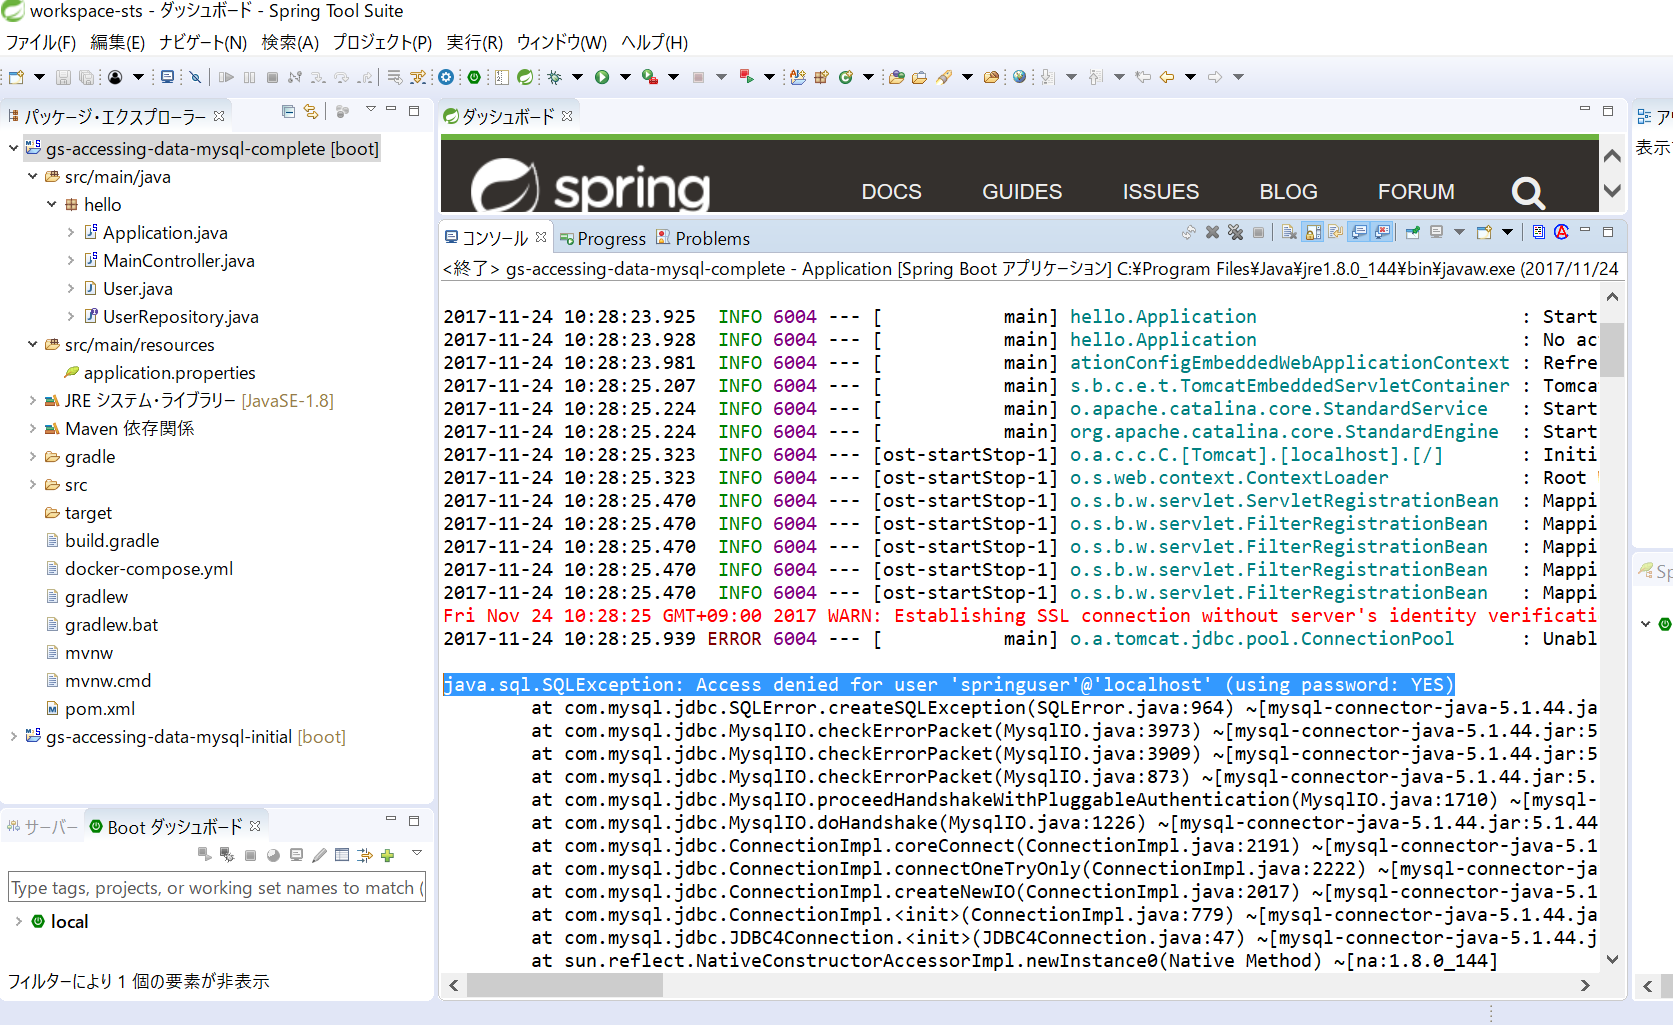Switch to the Problems tab
The image size is (1673, 1025).
[x=711, y=239]
